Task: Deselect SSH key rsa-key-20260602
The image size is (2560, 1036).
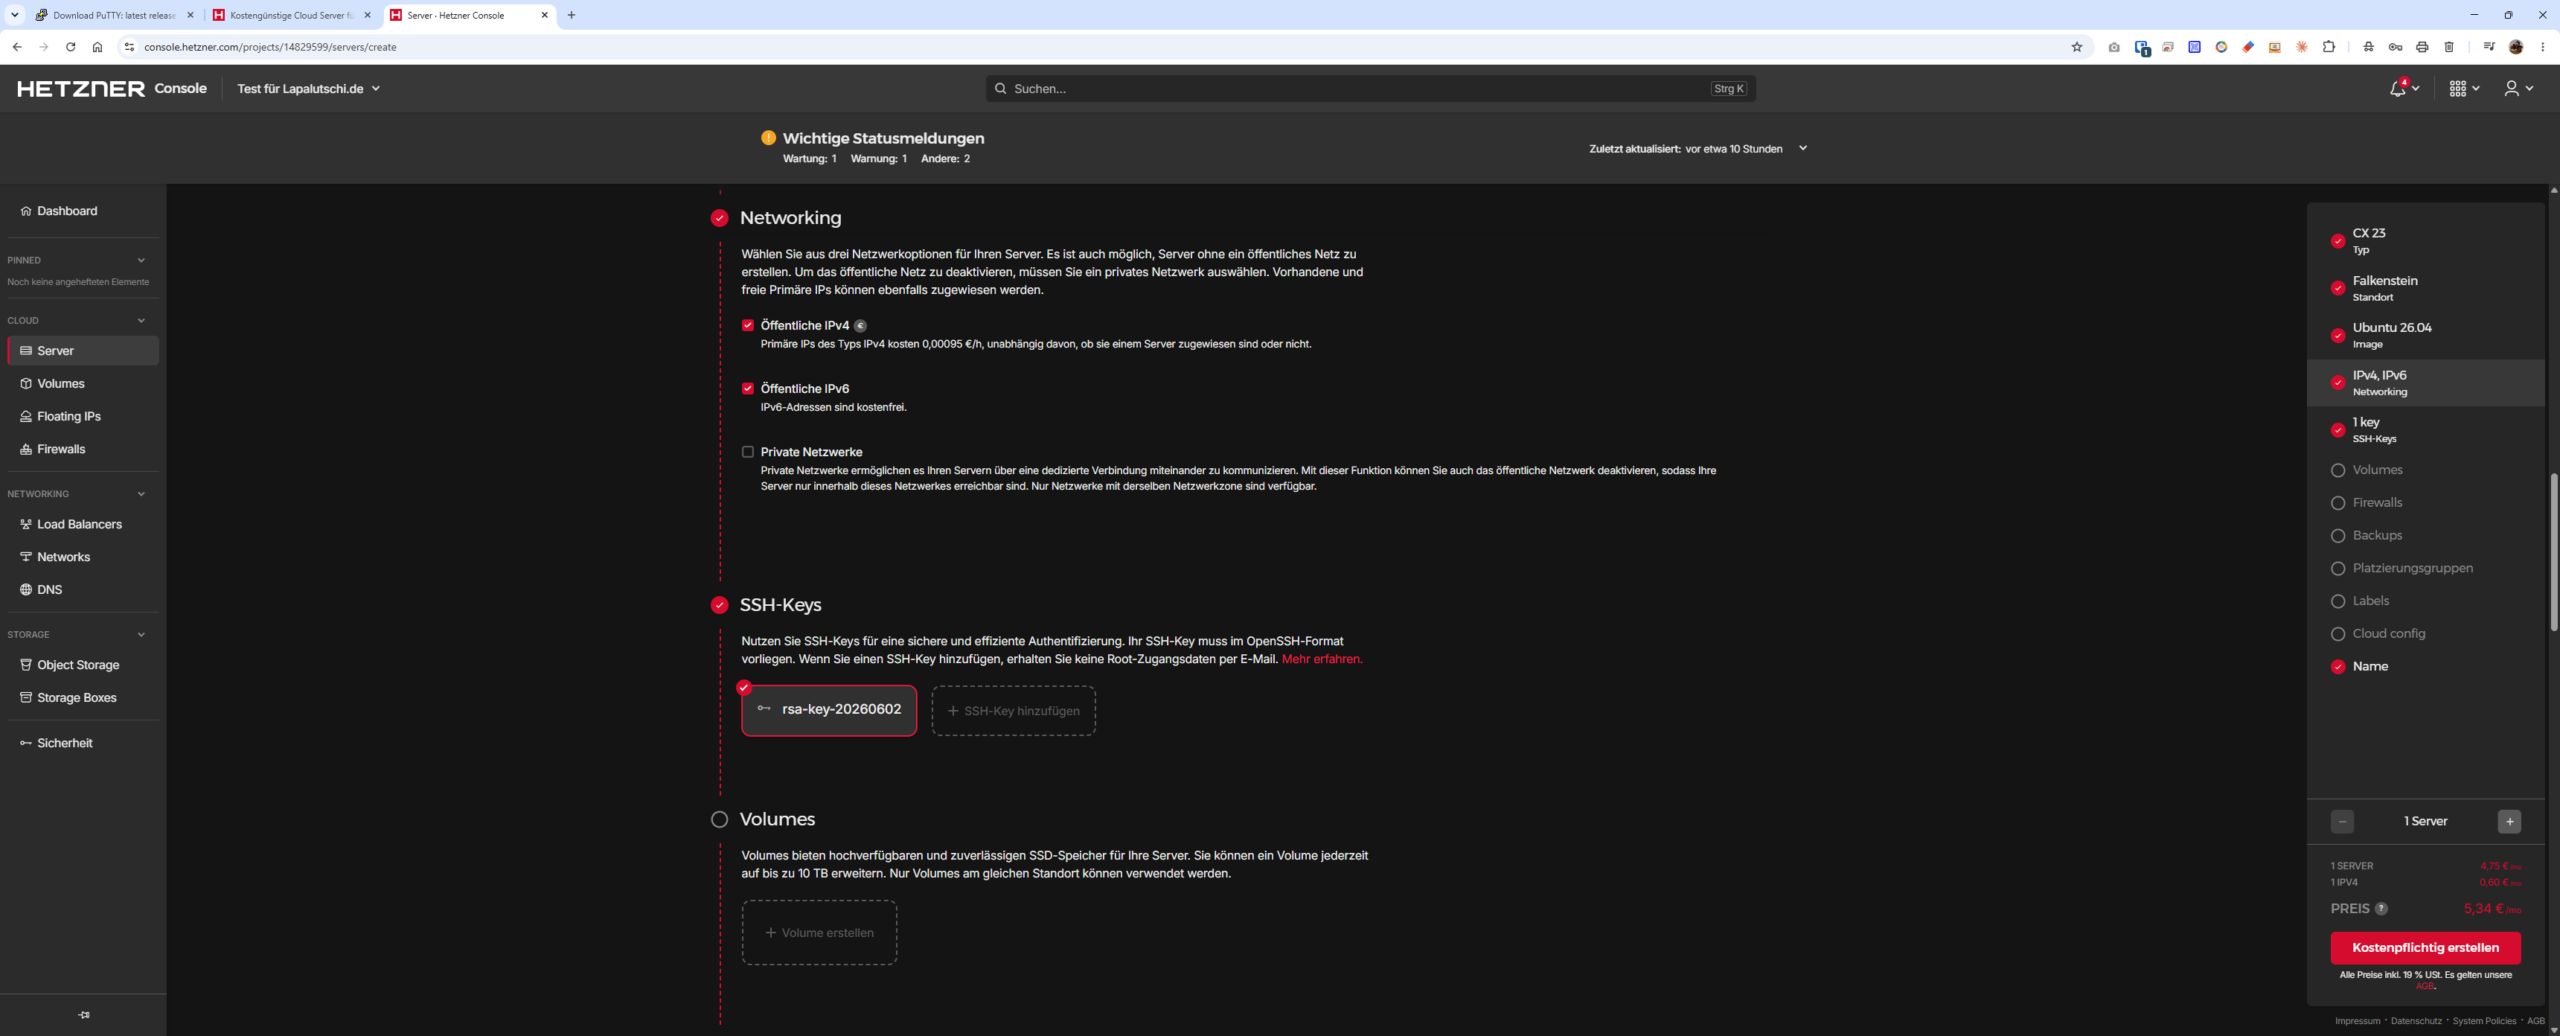Action: [829, 710]
